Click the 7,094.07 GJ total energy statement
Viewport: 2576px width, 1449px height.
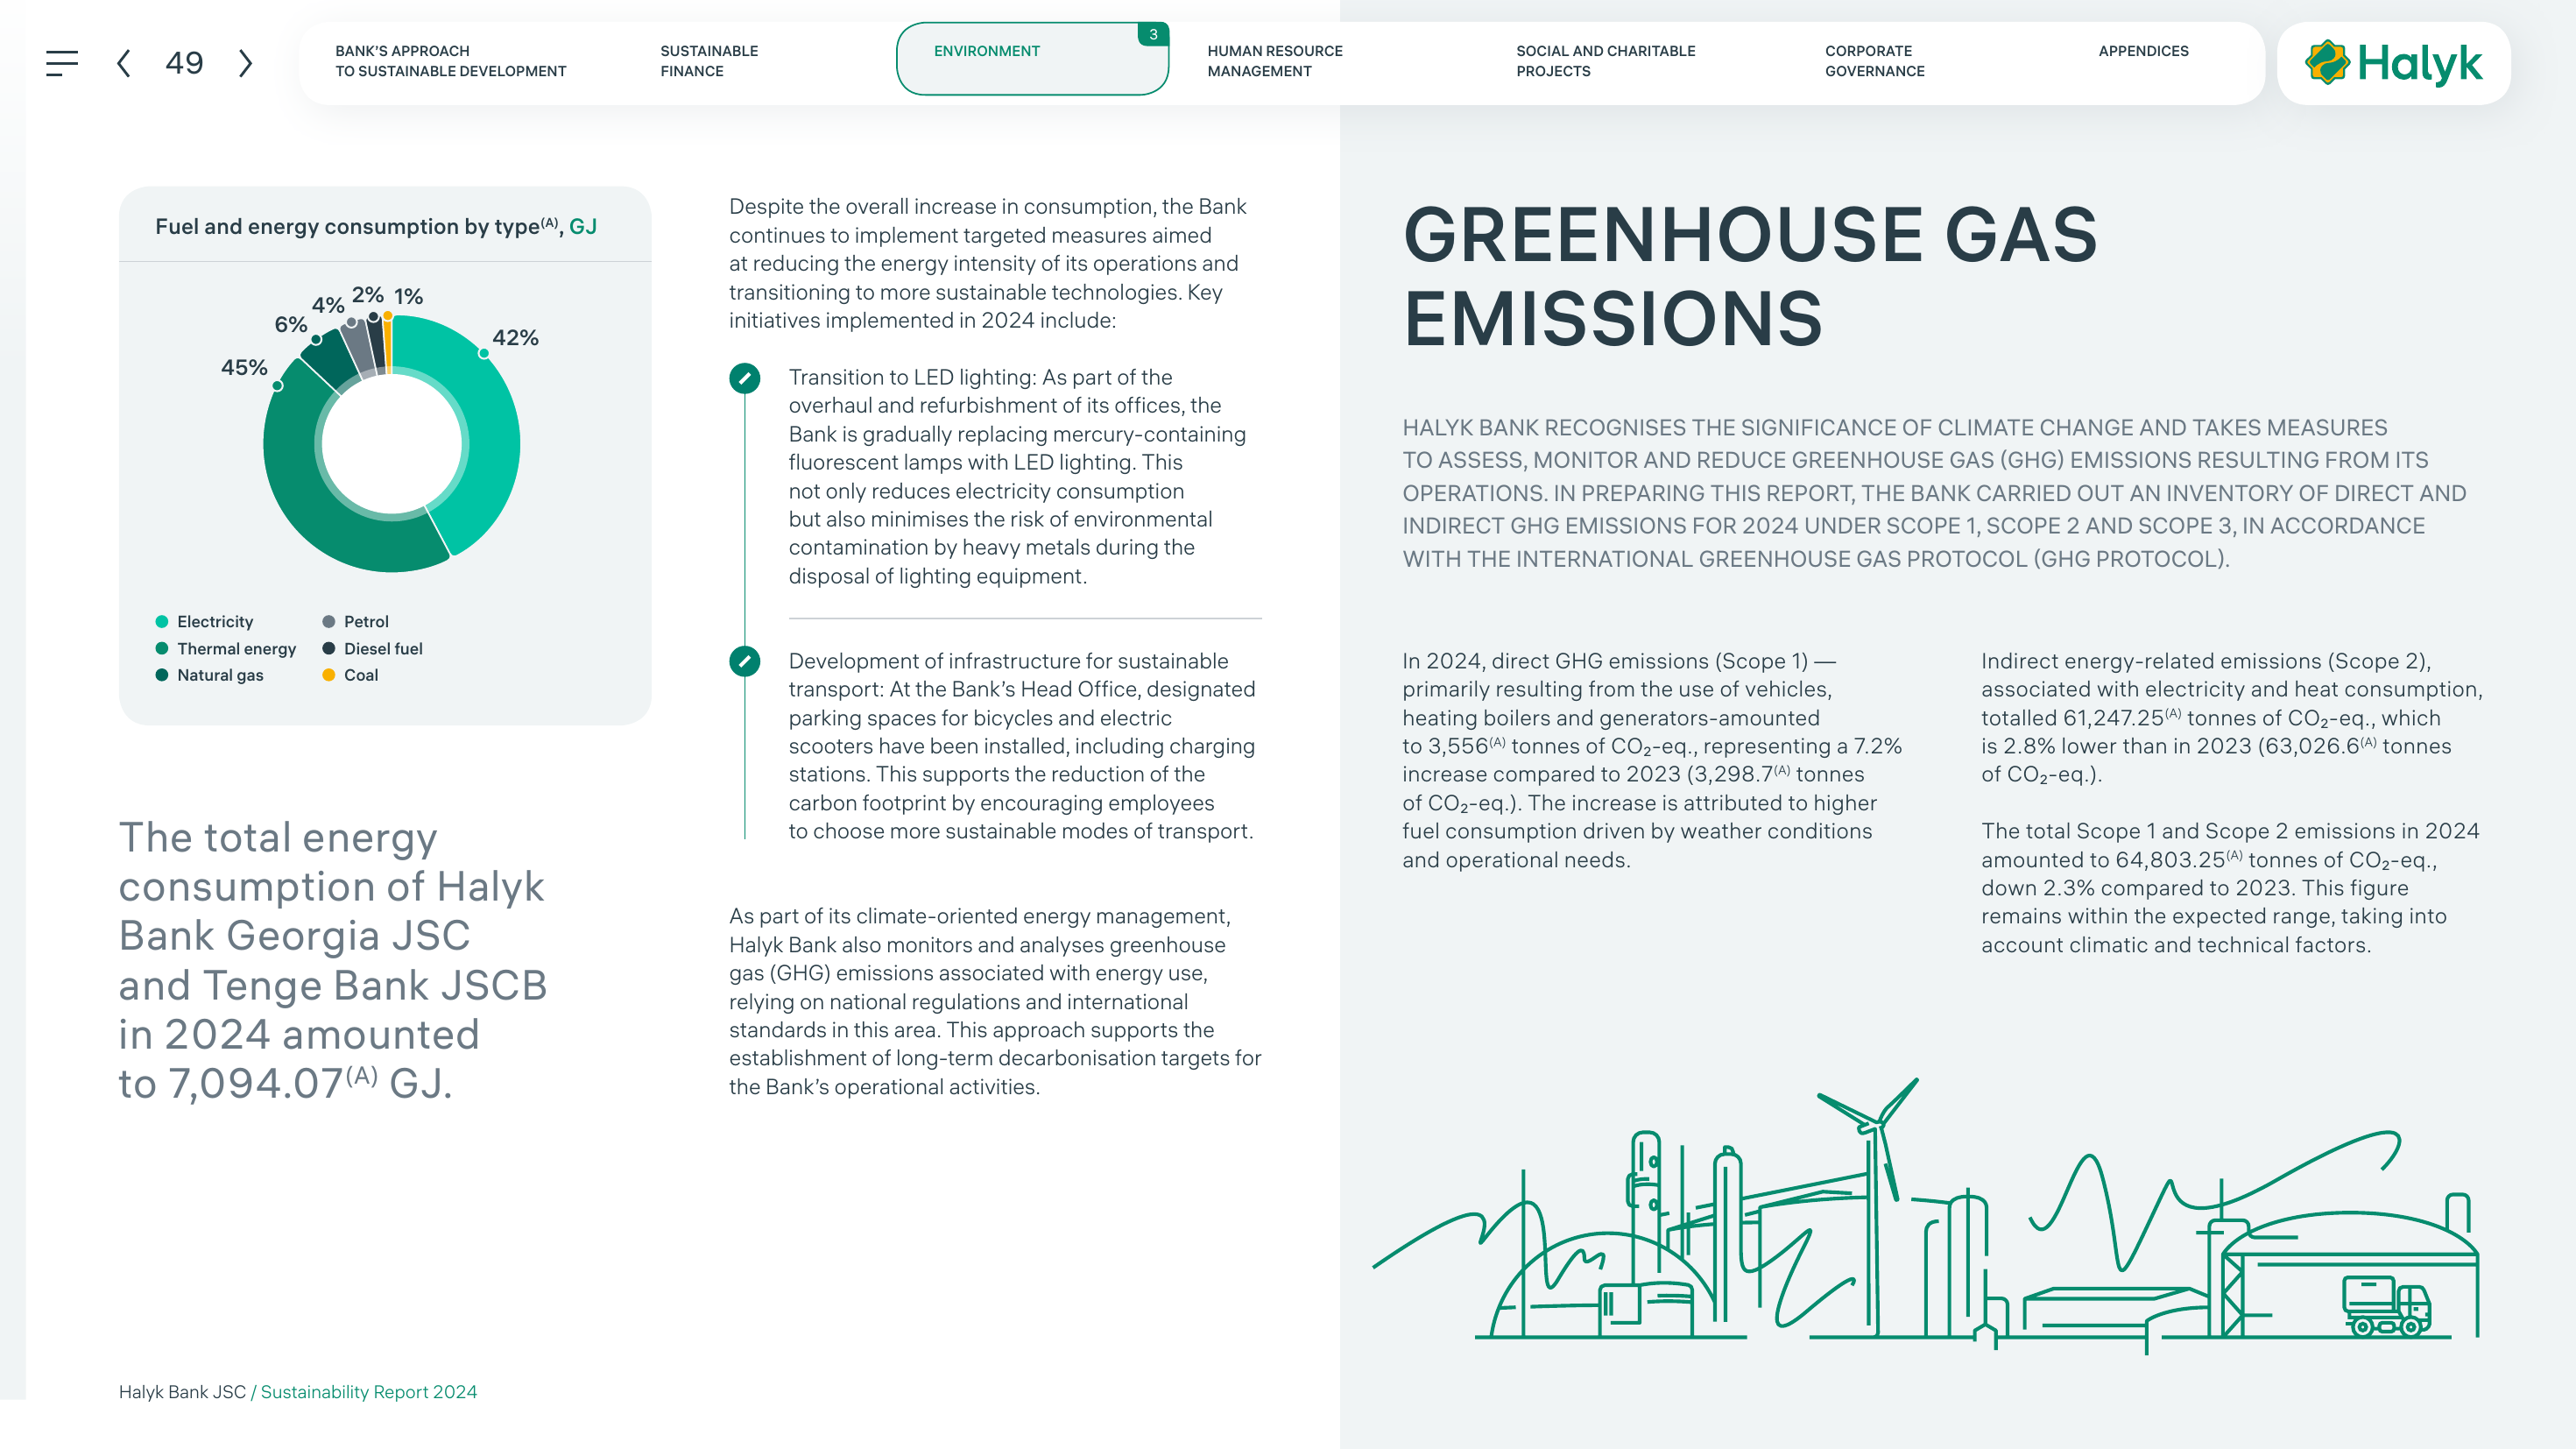(x=334, y=961)
